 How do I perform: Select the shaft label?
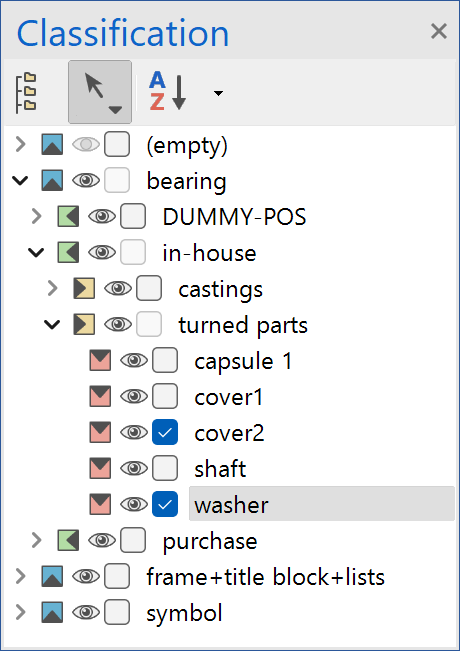click(220, 469)
